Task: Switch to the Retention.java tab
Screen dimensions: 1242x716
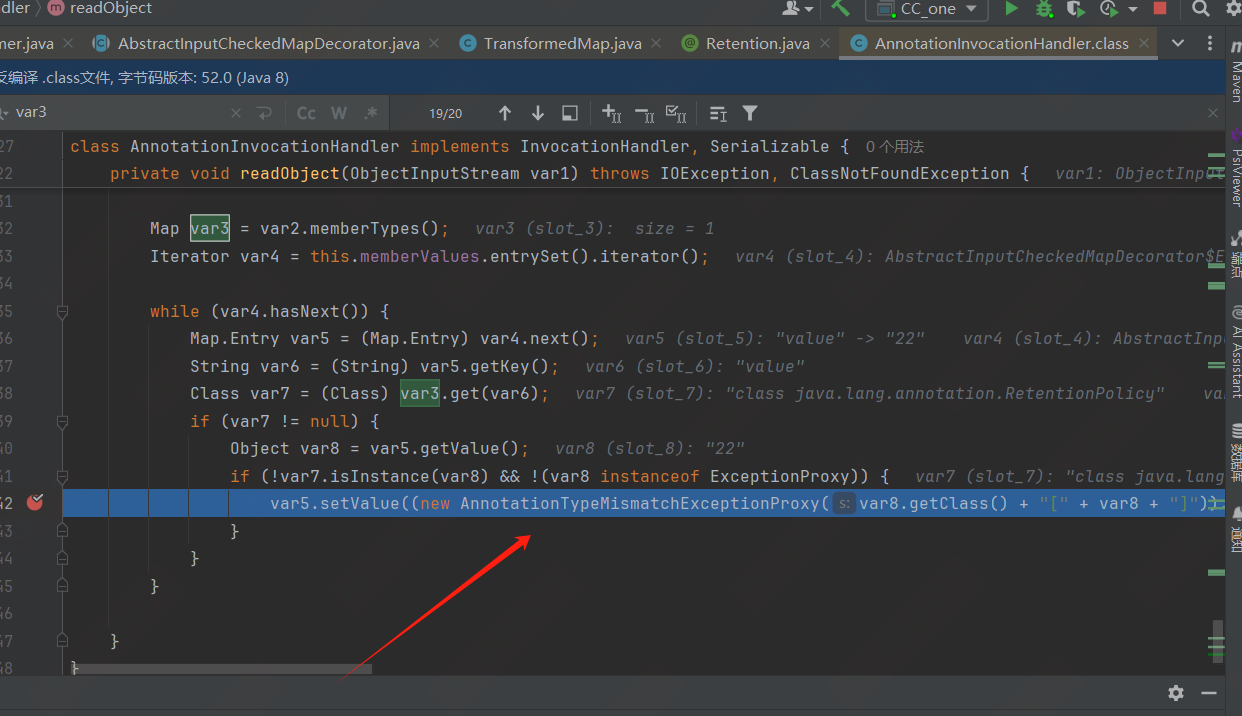Action: 757,43
